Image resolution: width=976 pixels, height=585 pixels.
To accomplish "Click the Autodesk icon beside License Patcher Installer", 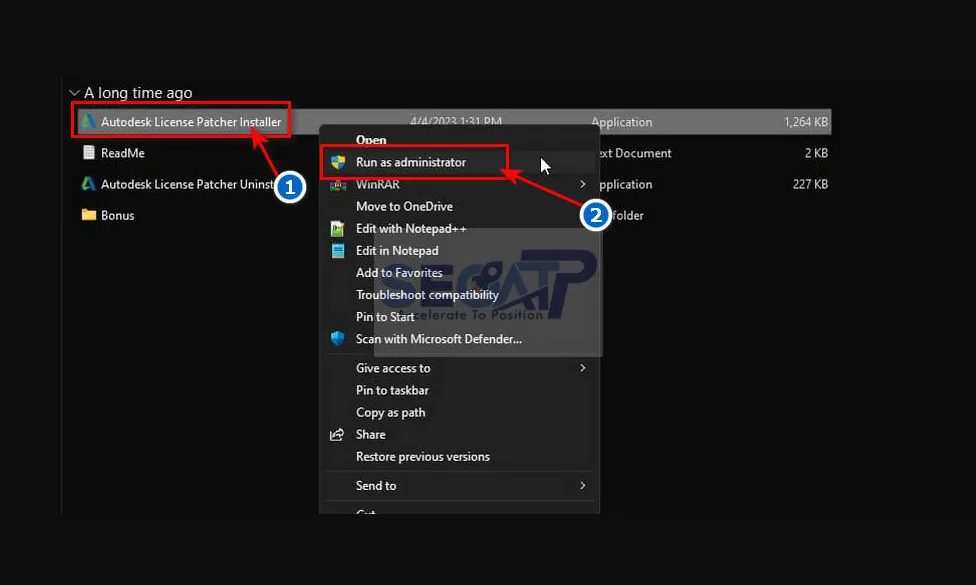I will click(x=89, y=122).
